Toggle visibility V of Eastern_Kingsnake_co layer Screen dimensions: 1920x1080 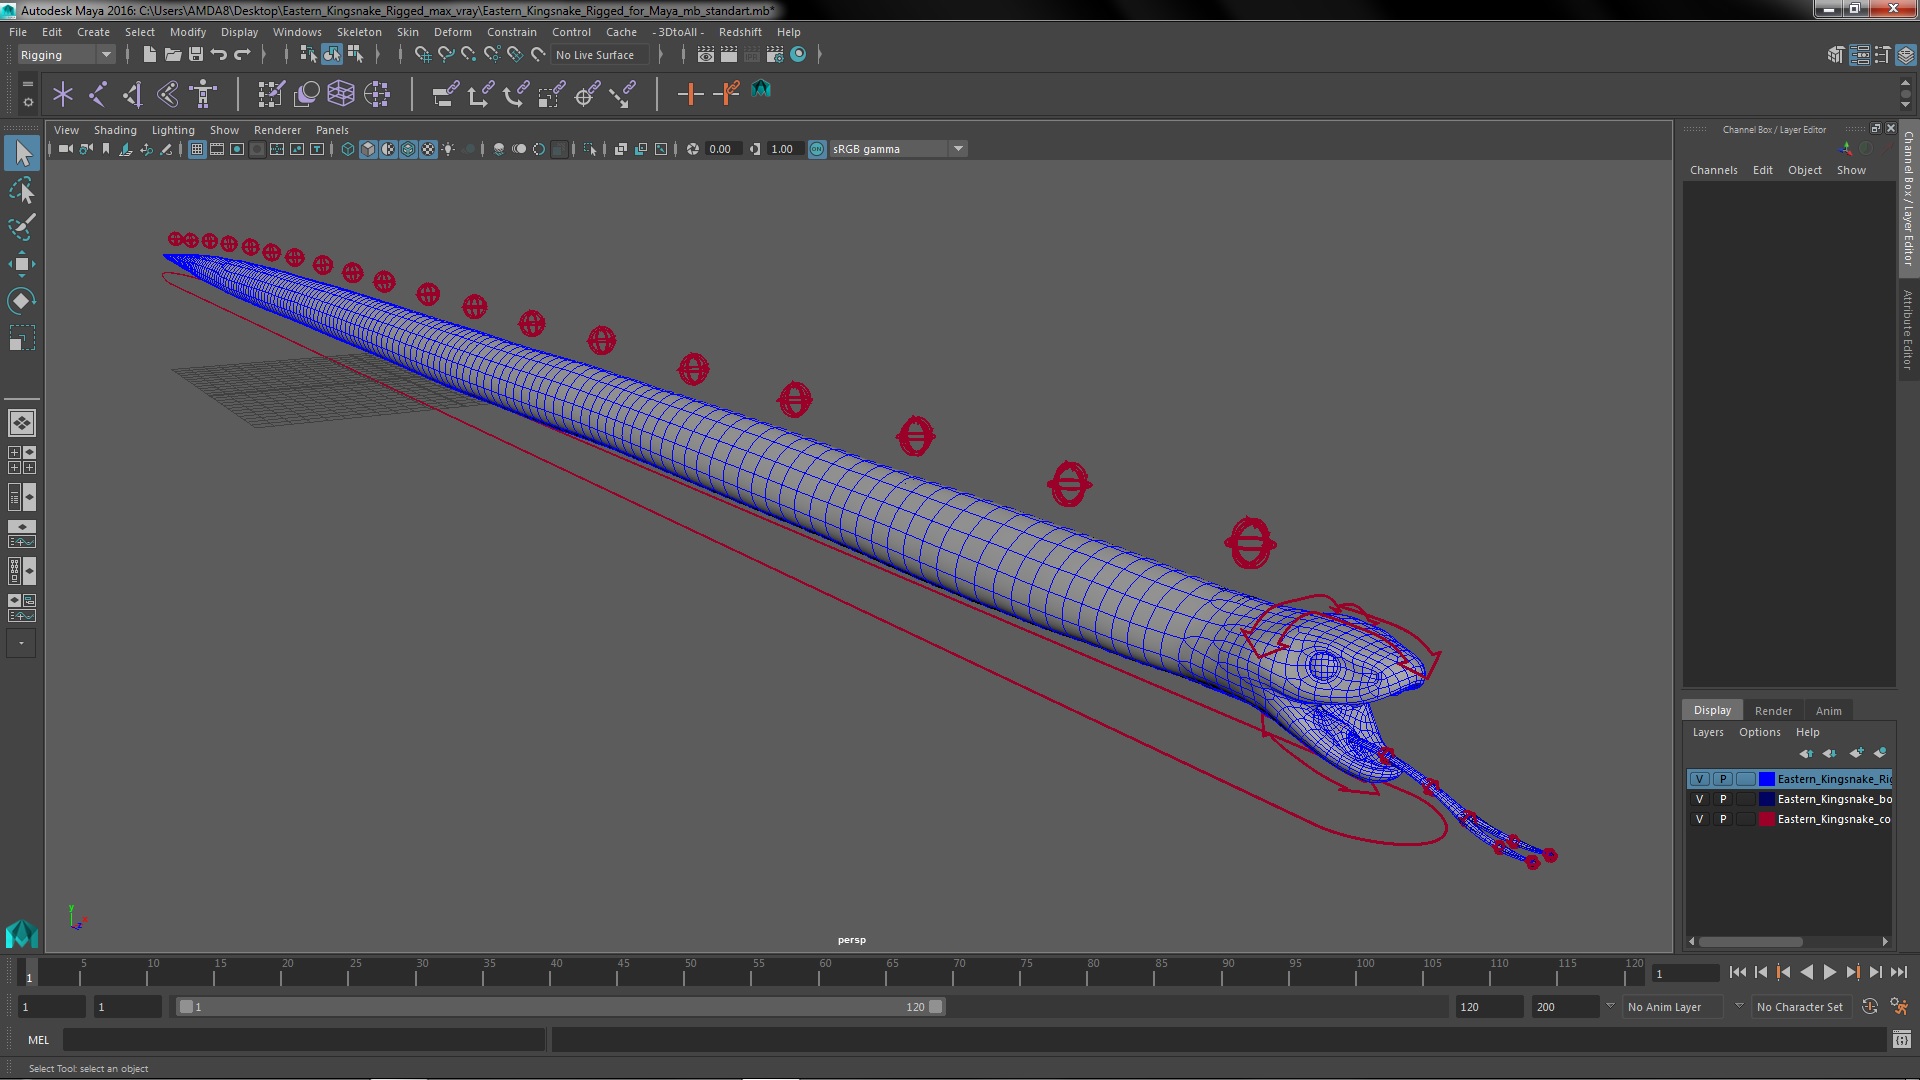pyautogui.click(x=1699, y=819)
